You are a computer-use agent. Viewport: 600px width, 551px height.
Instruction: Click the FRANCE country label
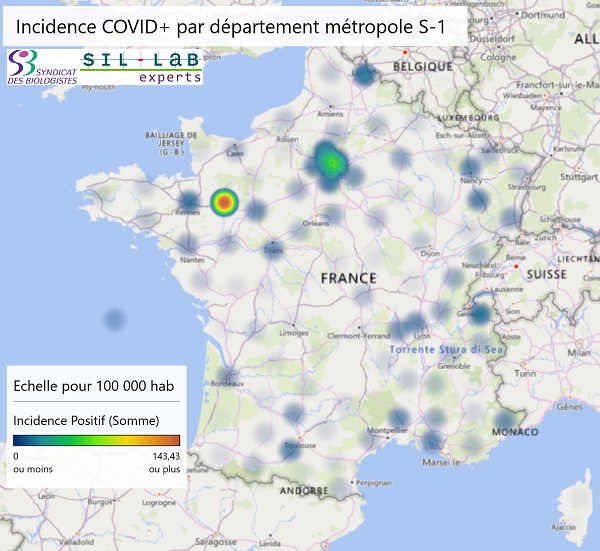(x=348, y=277)
